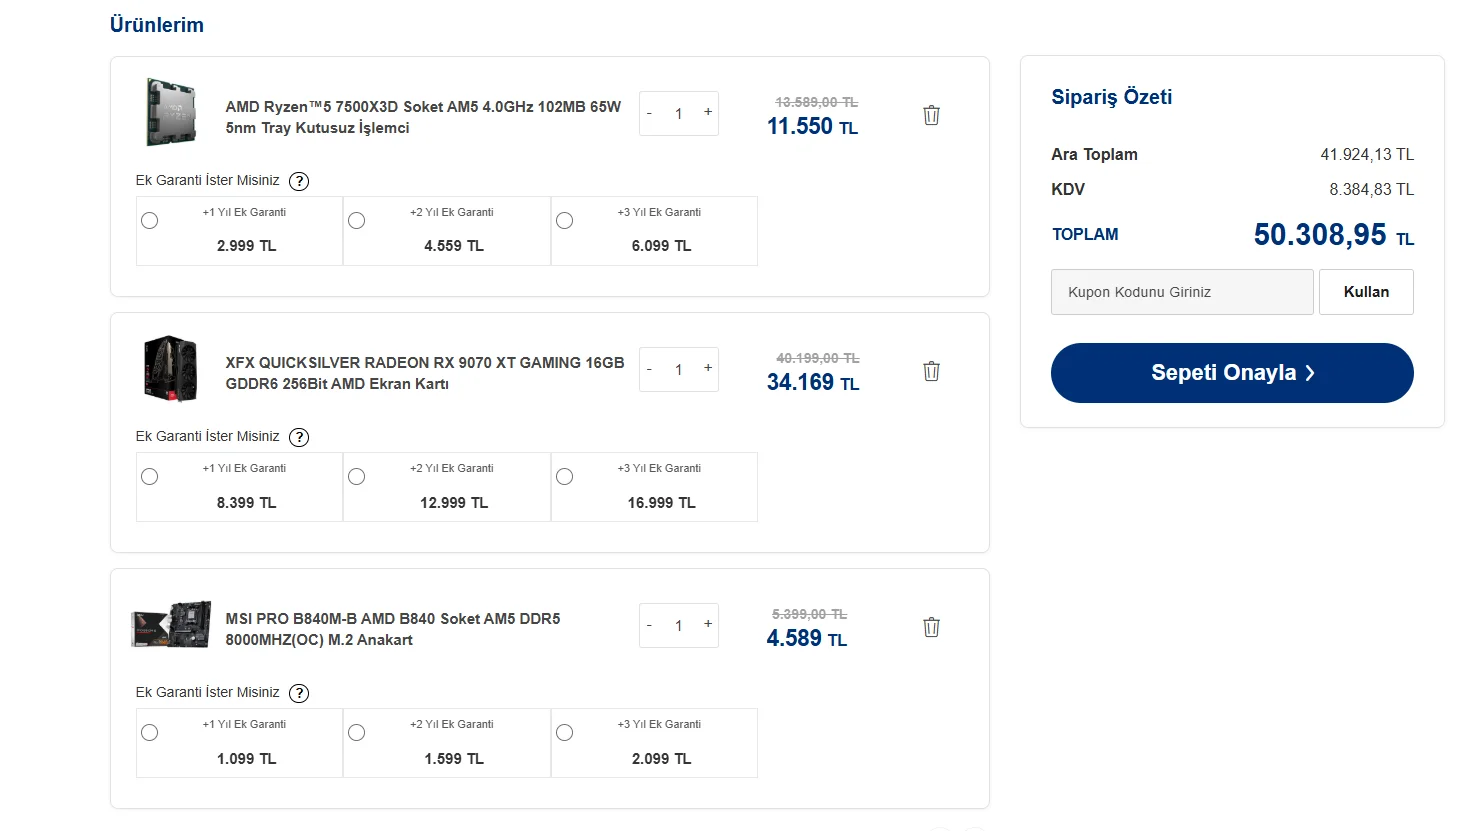Open XFX Quicksilver Radeon RX 9070 XT link
Screen dimensions: 1471x831
(x=424, y=373)
